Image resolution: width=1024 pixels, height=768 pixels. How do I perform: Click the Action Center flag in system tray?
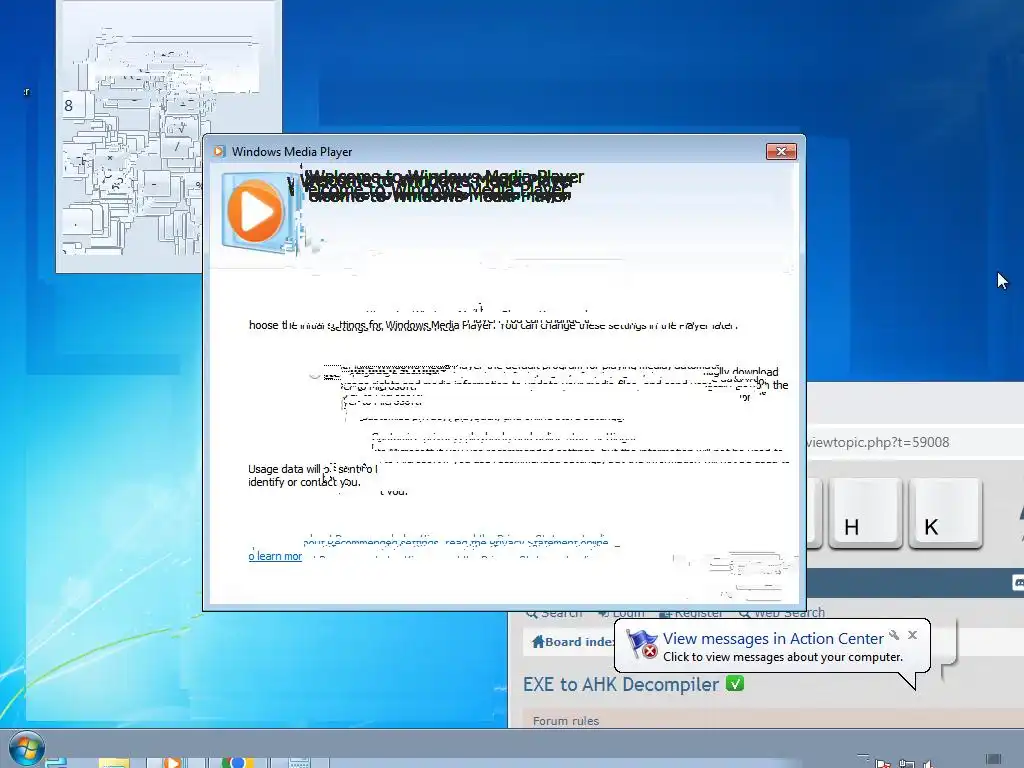(883, 763)
